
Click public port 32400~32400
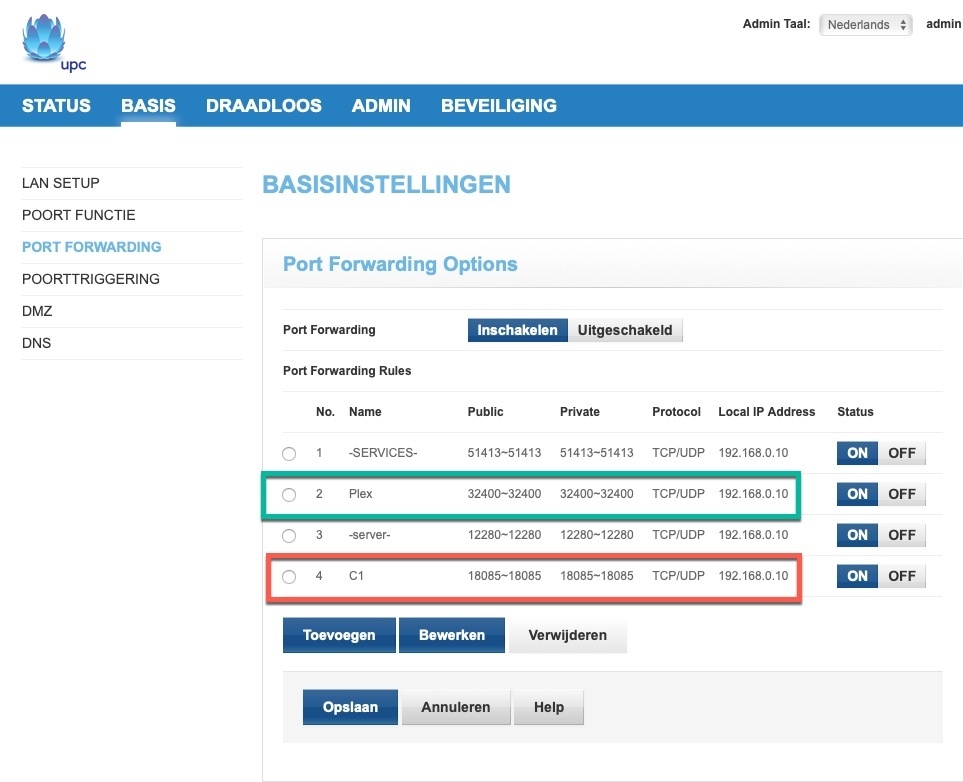point(504,494)
